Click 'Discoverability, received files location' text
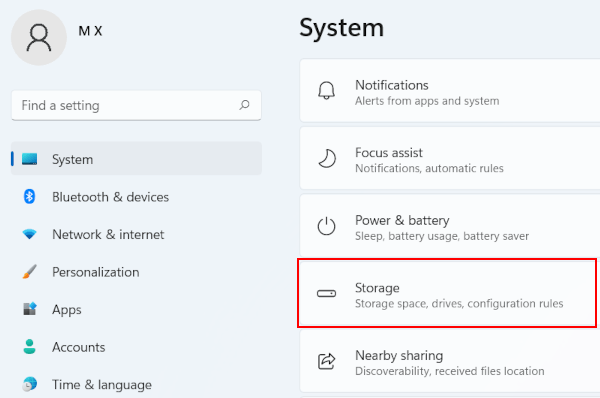600x398 pixels. coord(449,371)
